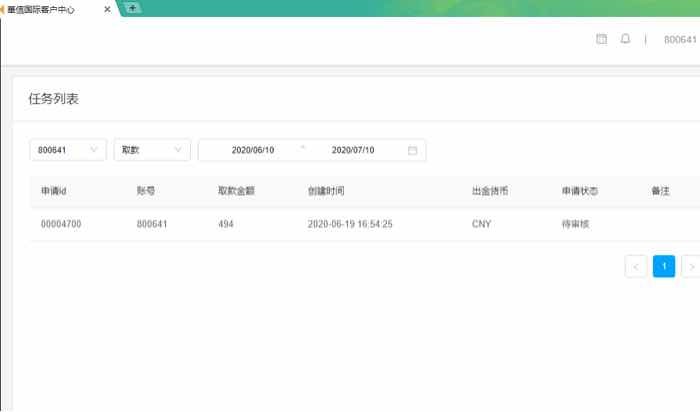Select application id 00004700 cell

[x=61, y=224]
